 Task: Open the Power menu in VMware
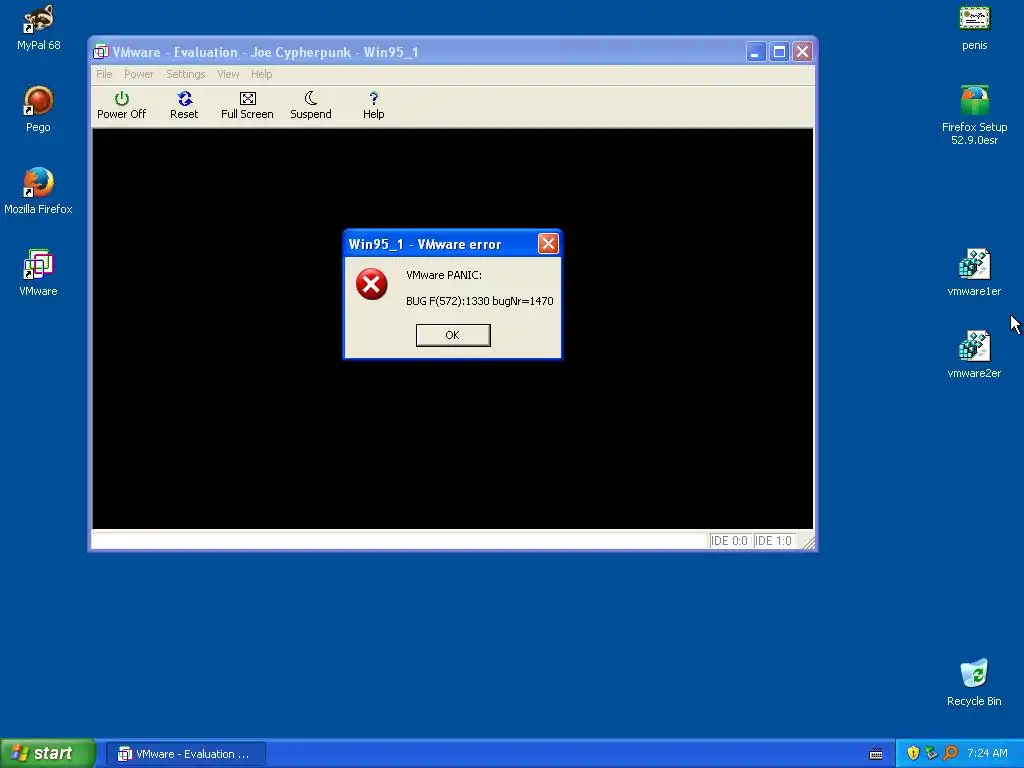click(138, 74)
